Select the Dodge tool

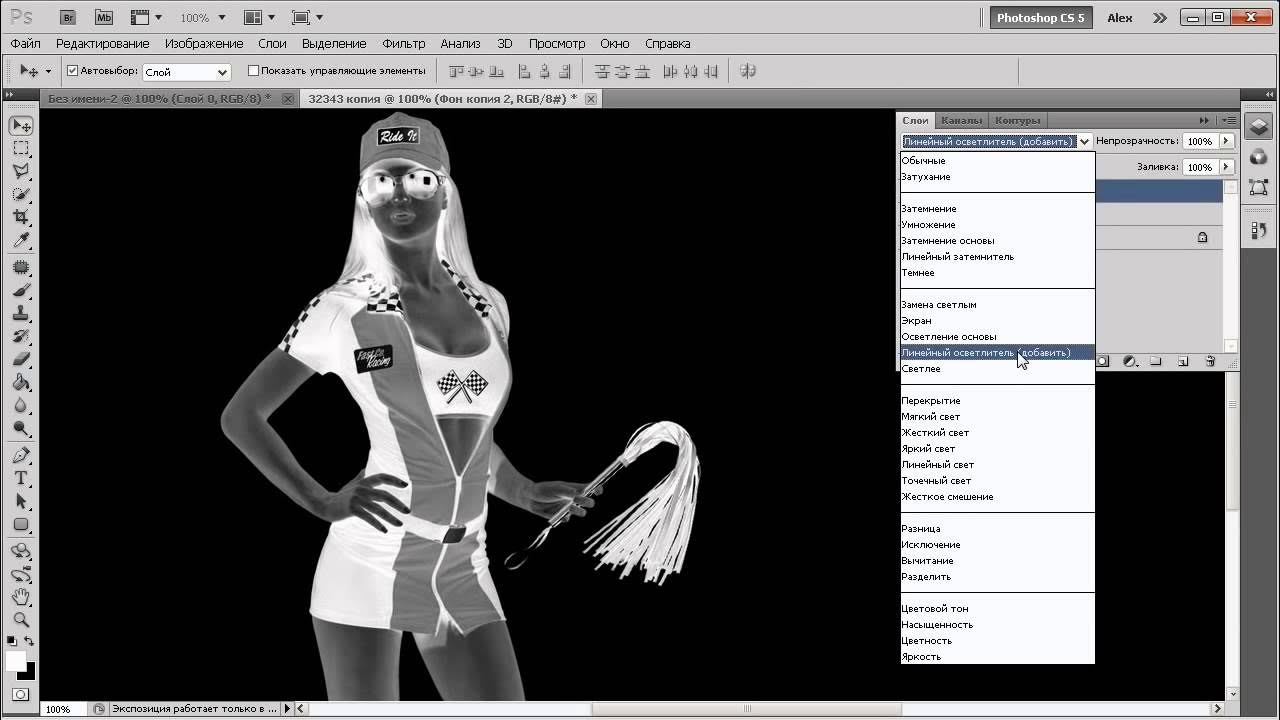pyautogui.click(x=21, y=428)
